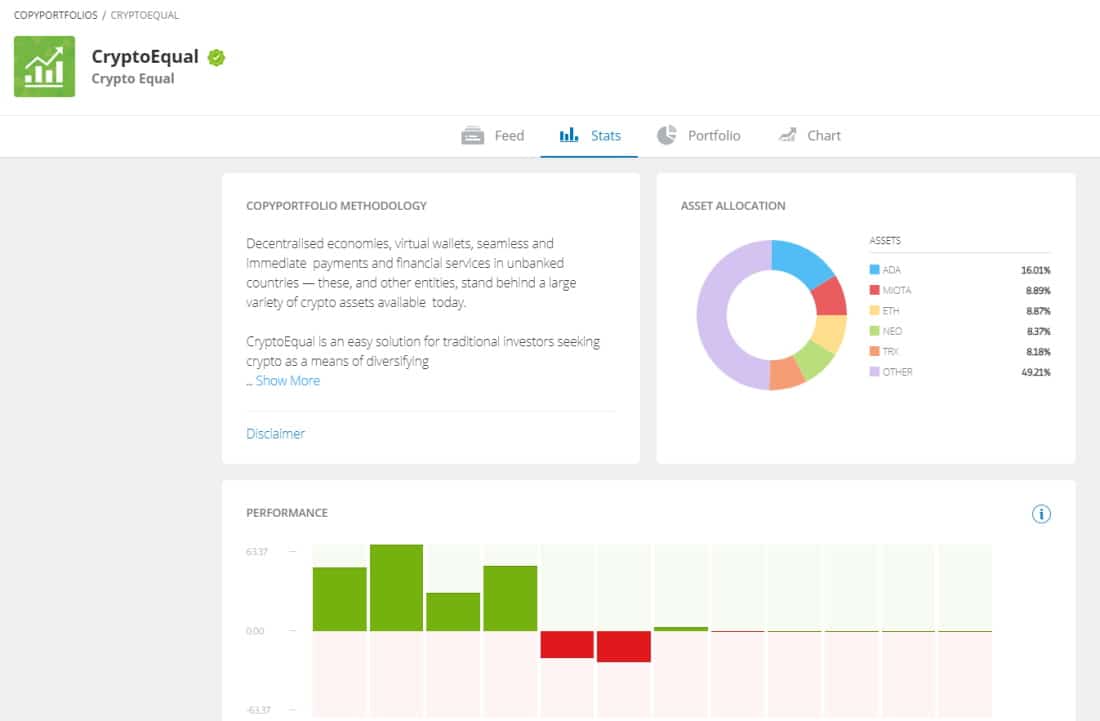The height and width of the screenshot is (721, 1100).
Task: Click the Crypto Equal subtitle
Action: click(133, 79)
